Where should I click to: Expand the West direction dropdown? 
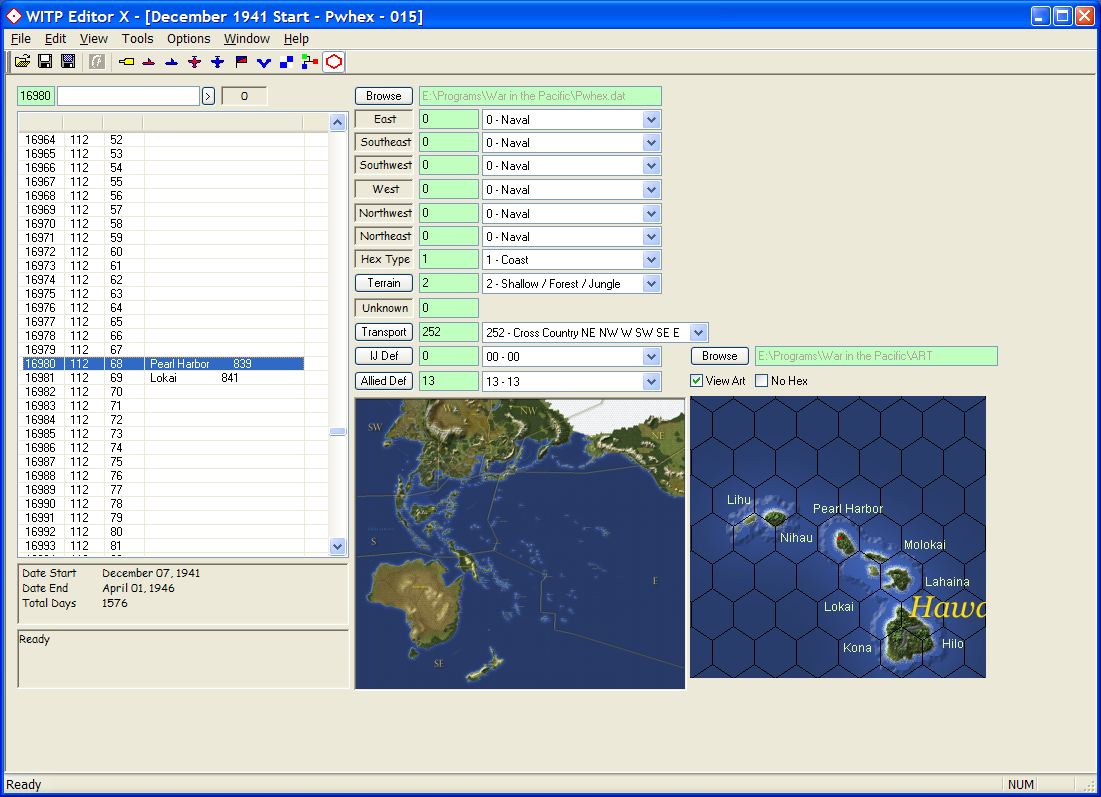651,190
